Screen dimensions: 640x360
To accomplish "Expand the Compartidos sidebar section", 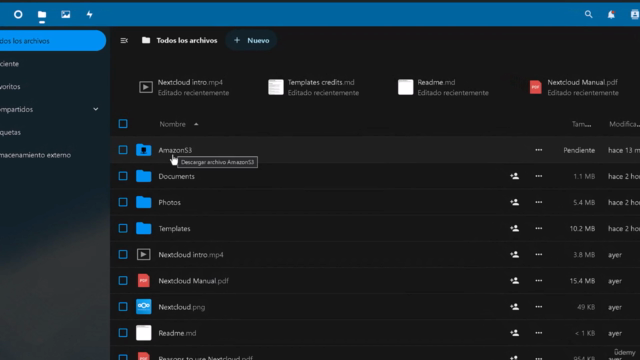I will click(96, 109).
